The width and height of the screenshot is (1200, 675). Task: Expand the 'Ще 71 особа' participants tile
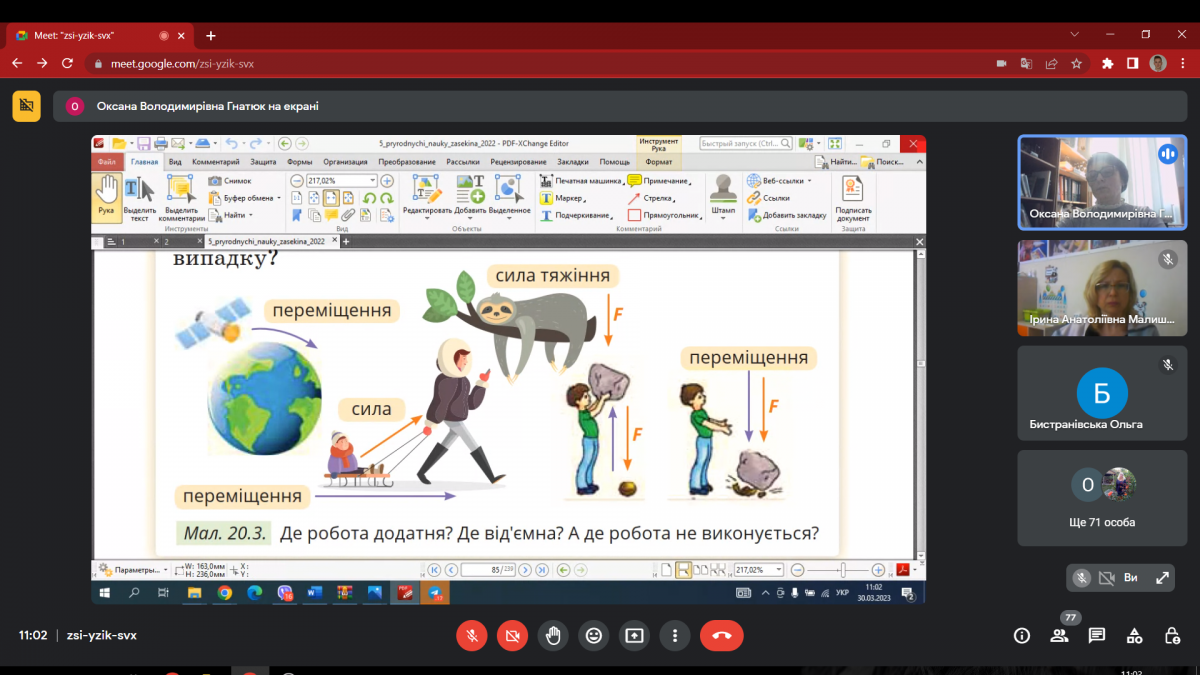pyautogui.click(x=1102, y=498)
